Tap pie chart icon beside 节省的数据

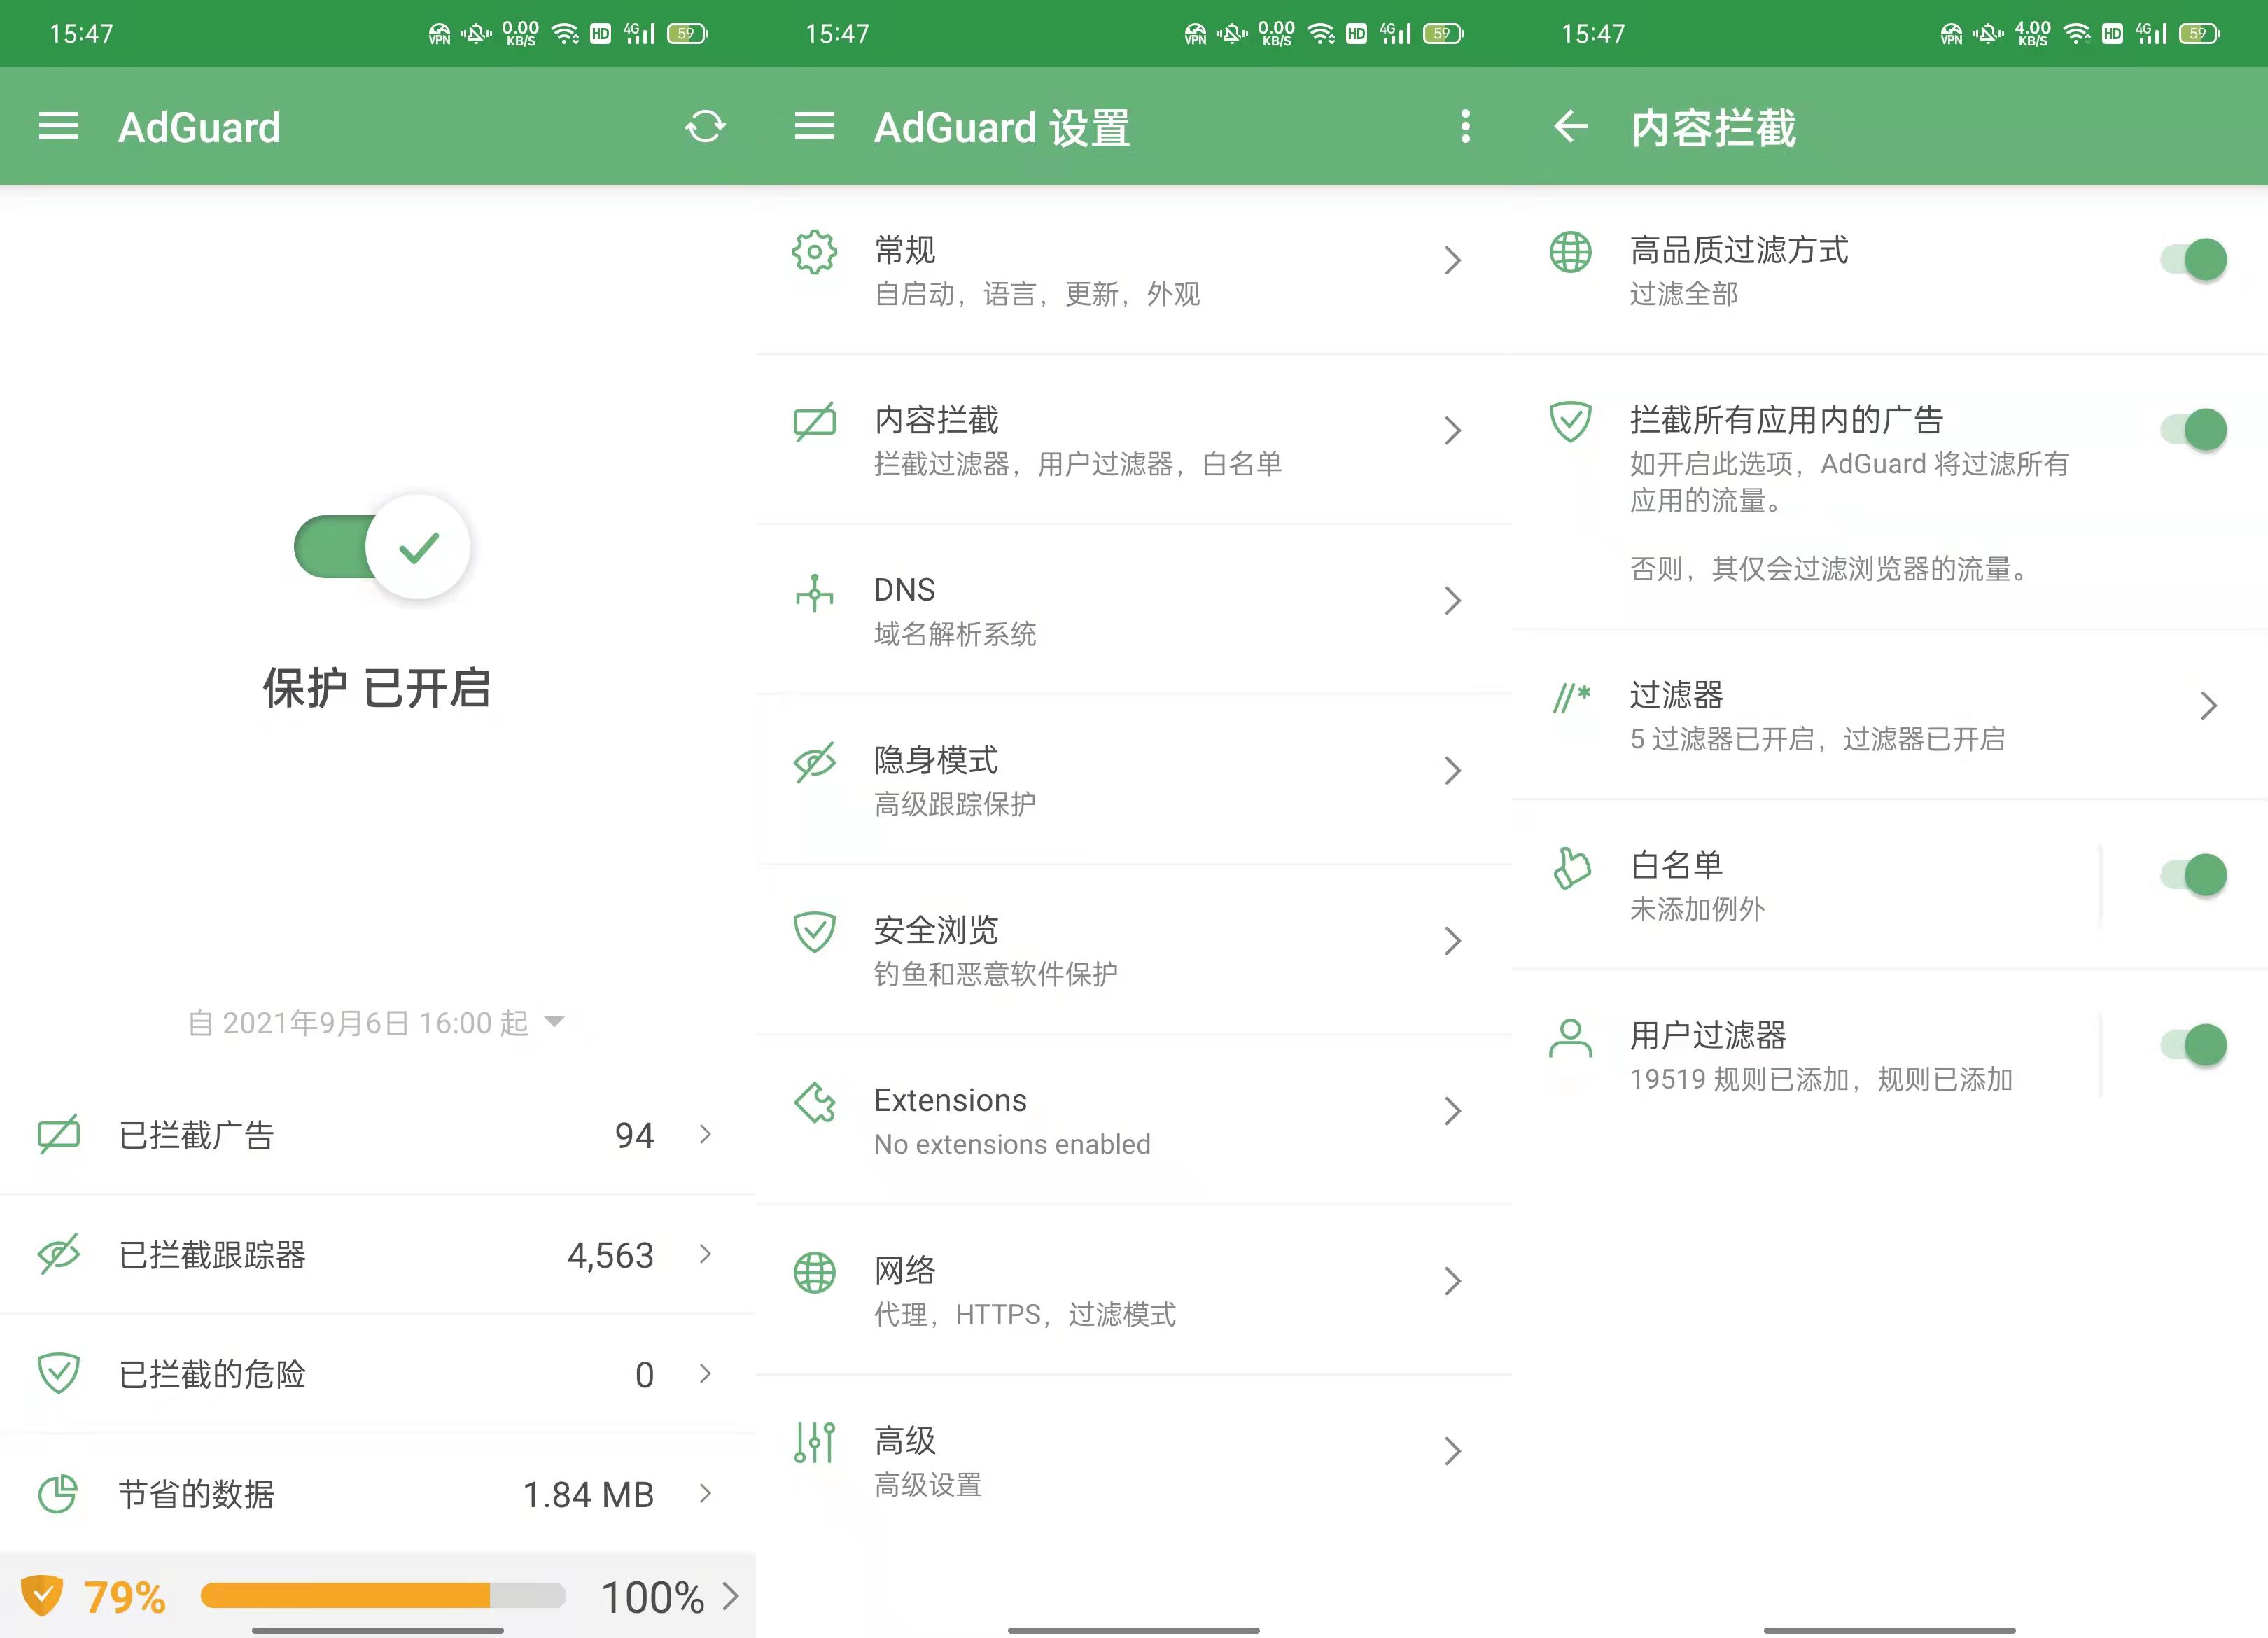[58, 1493]
